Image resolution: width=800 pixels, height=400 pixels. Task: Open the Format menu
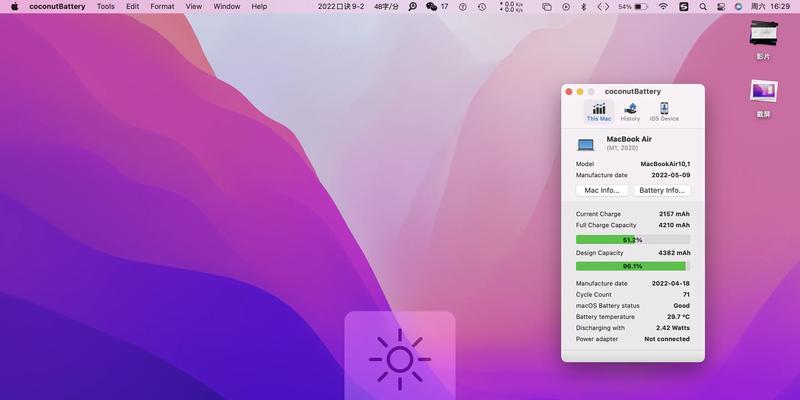click(x=162, y=7)
